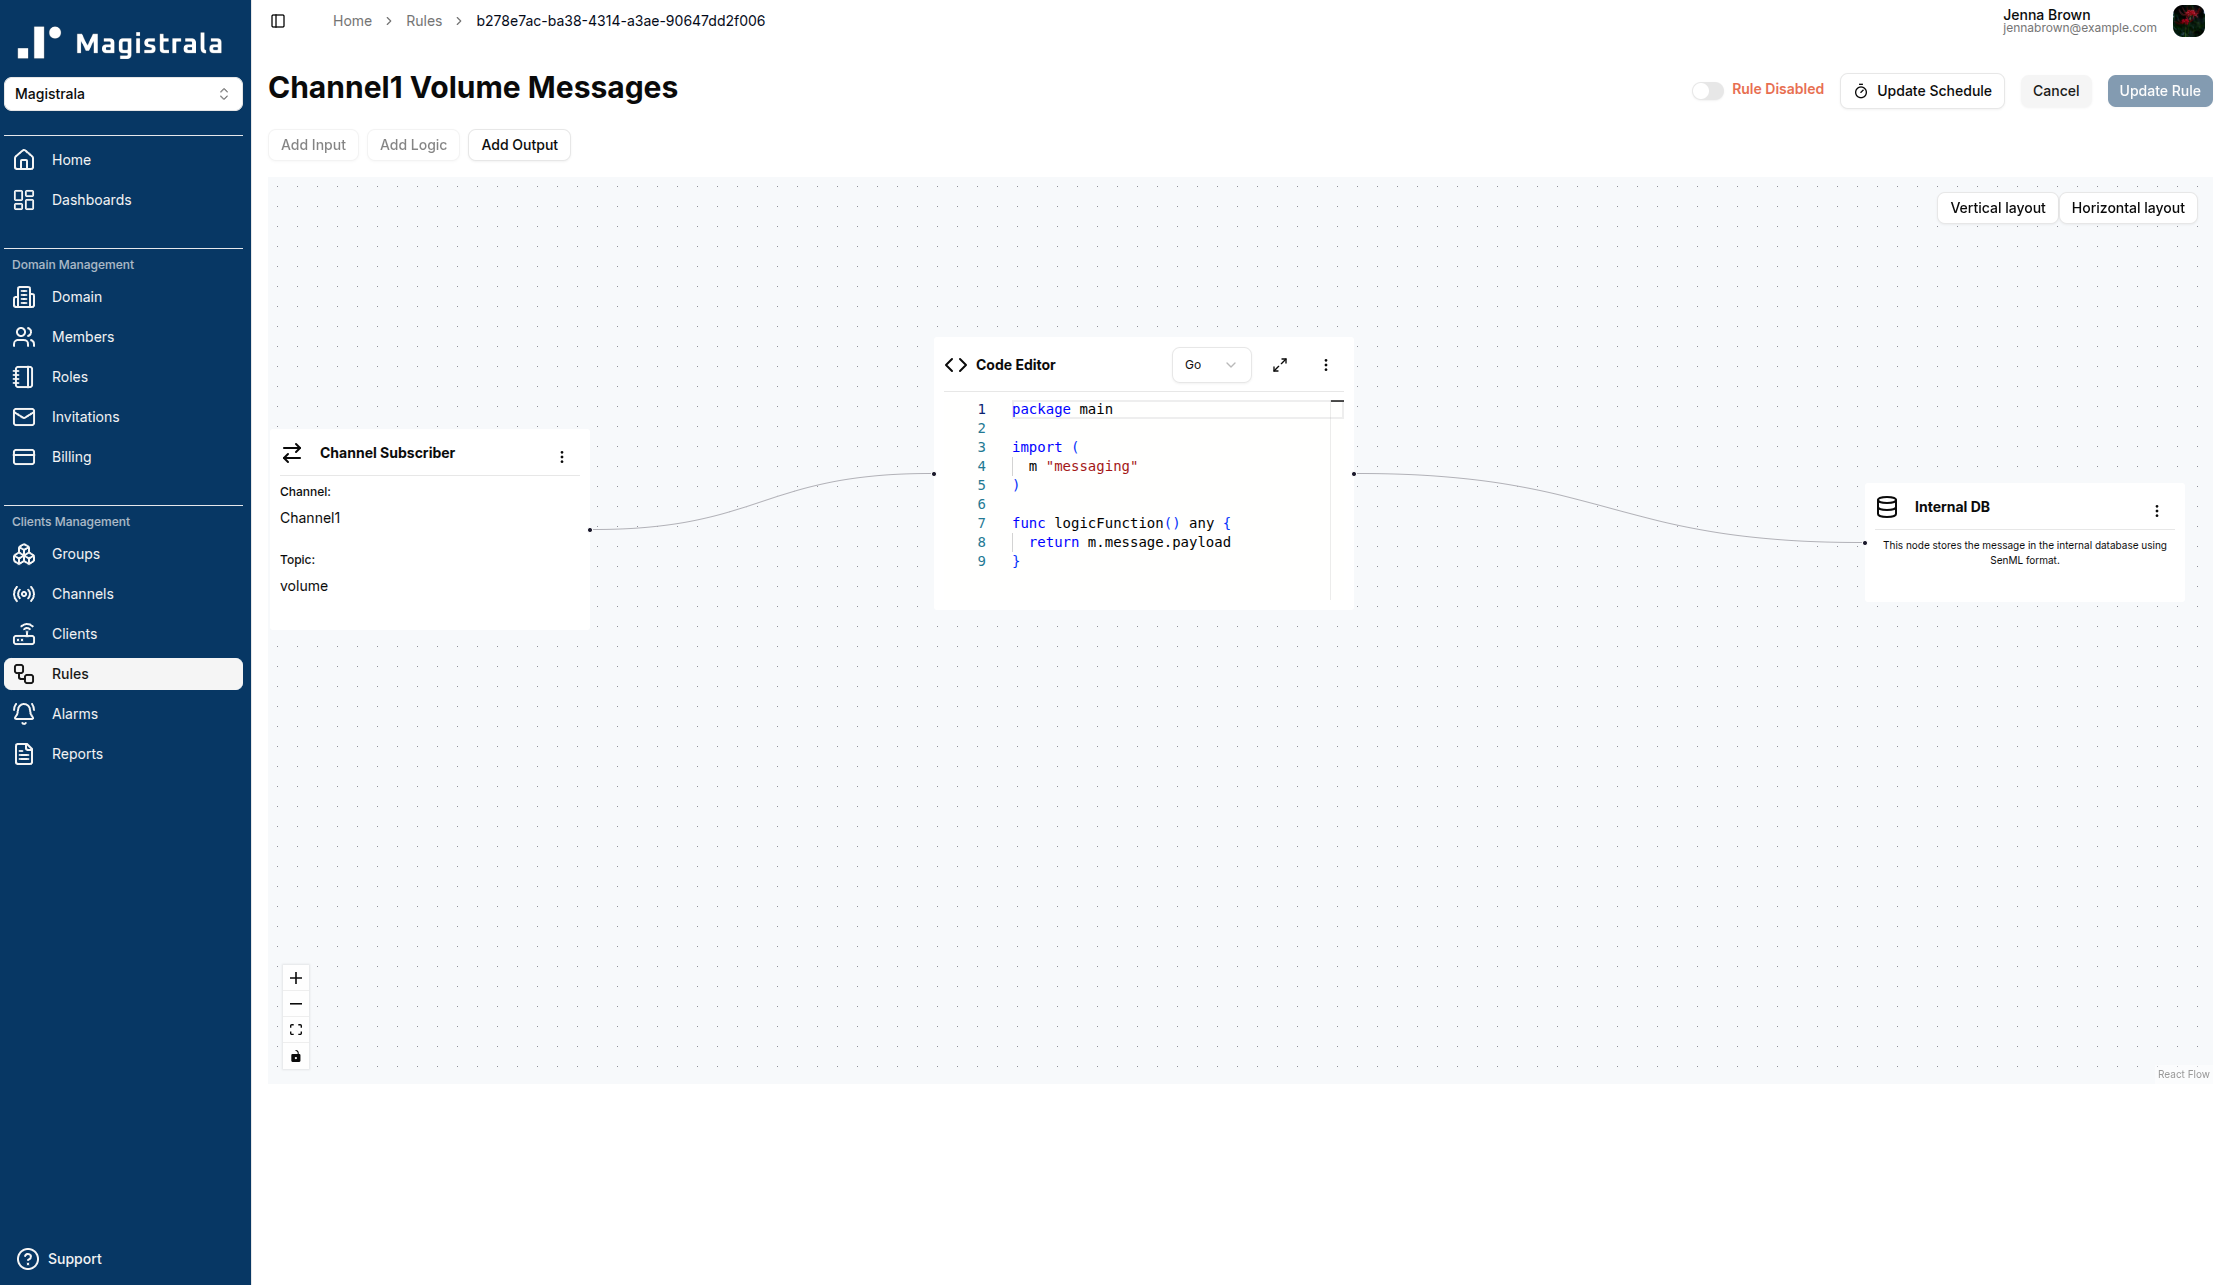Navigate to Rules via the breadcrumb link
The height and width of the screenshot is (1285, 2225).
click(424, 20)
